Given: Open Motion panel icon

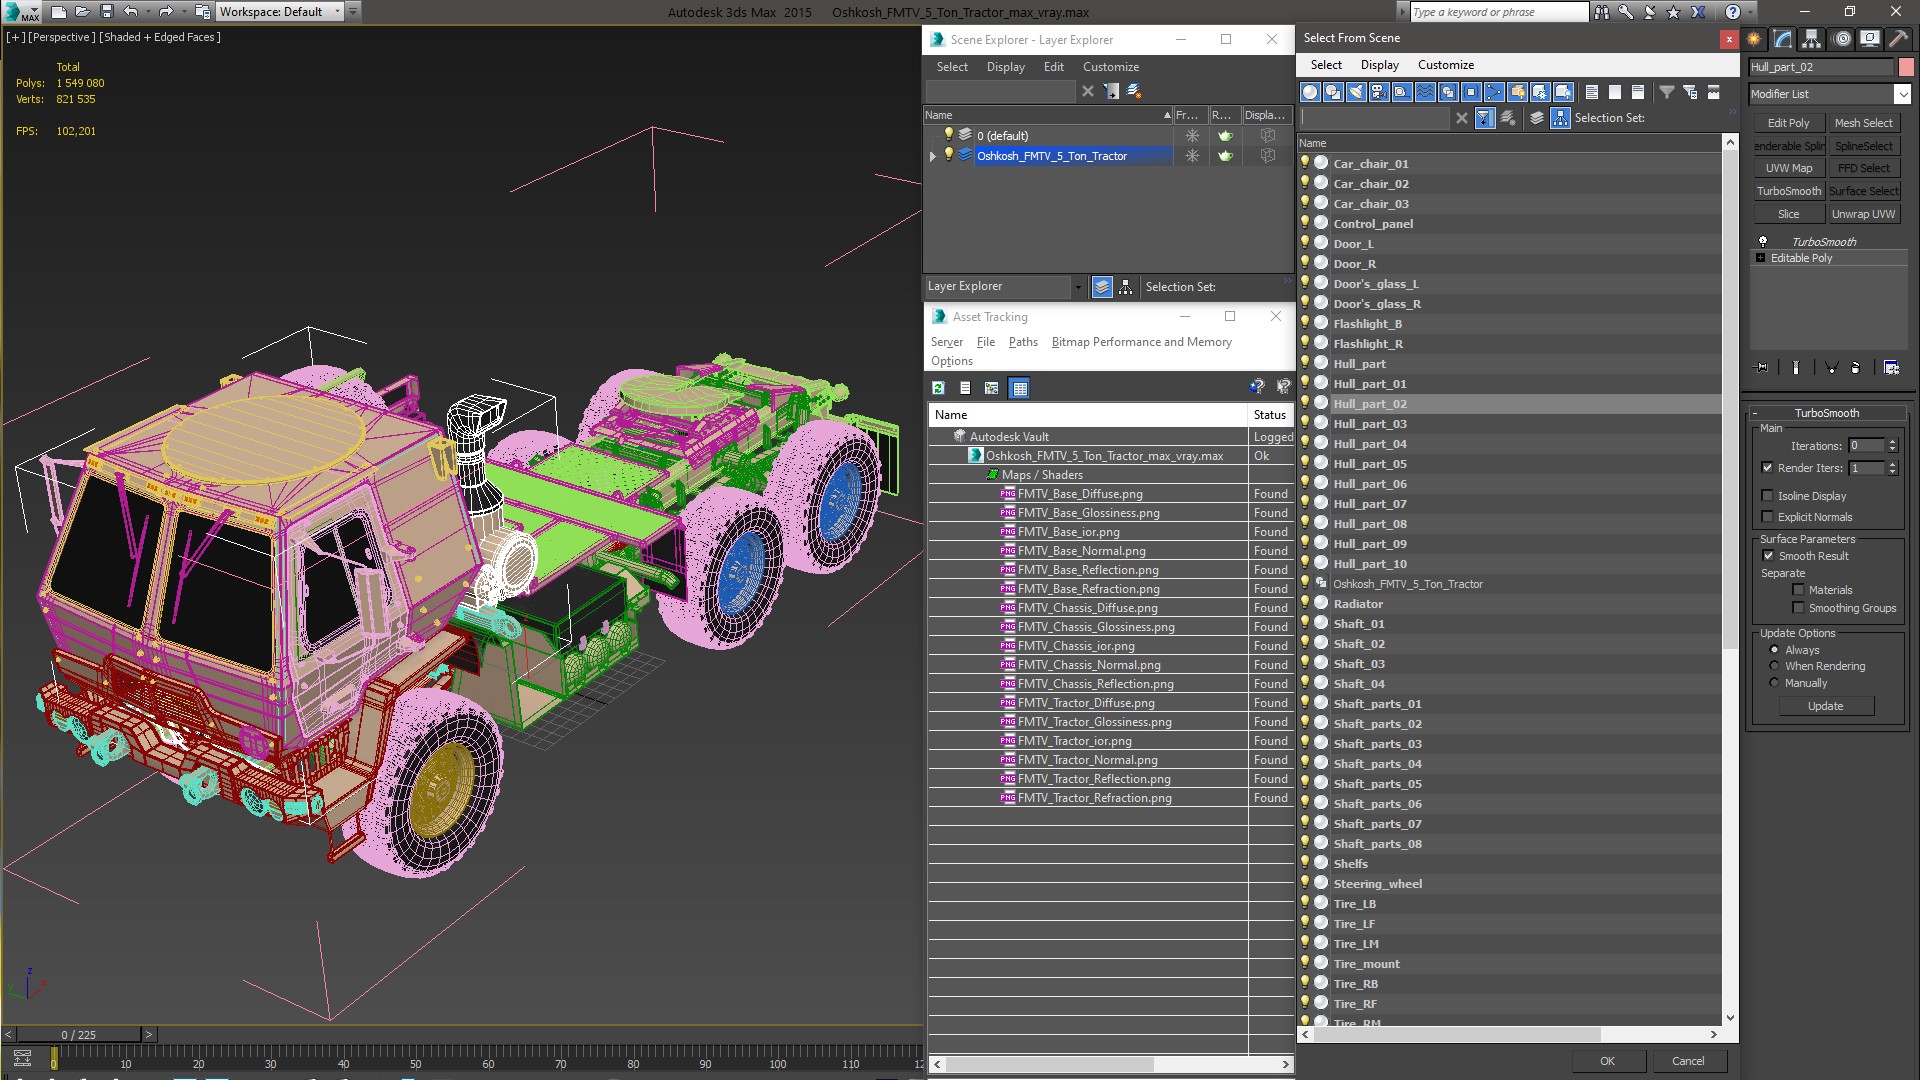Looking at the screenshot, I should pyautogui.click(x=1841, y=39).
